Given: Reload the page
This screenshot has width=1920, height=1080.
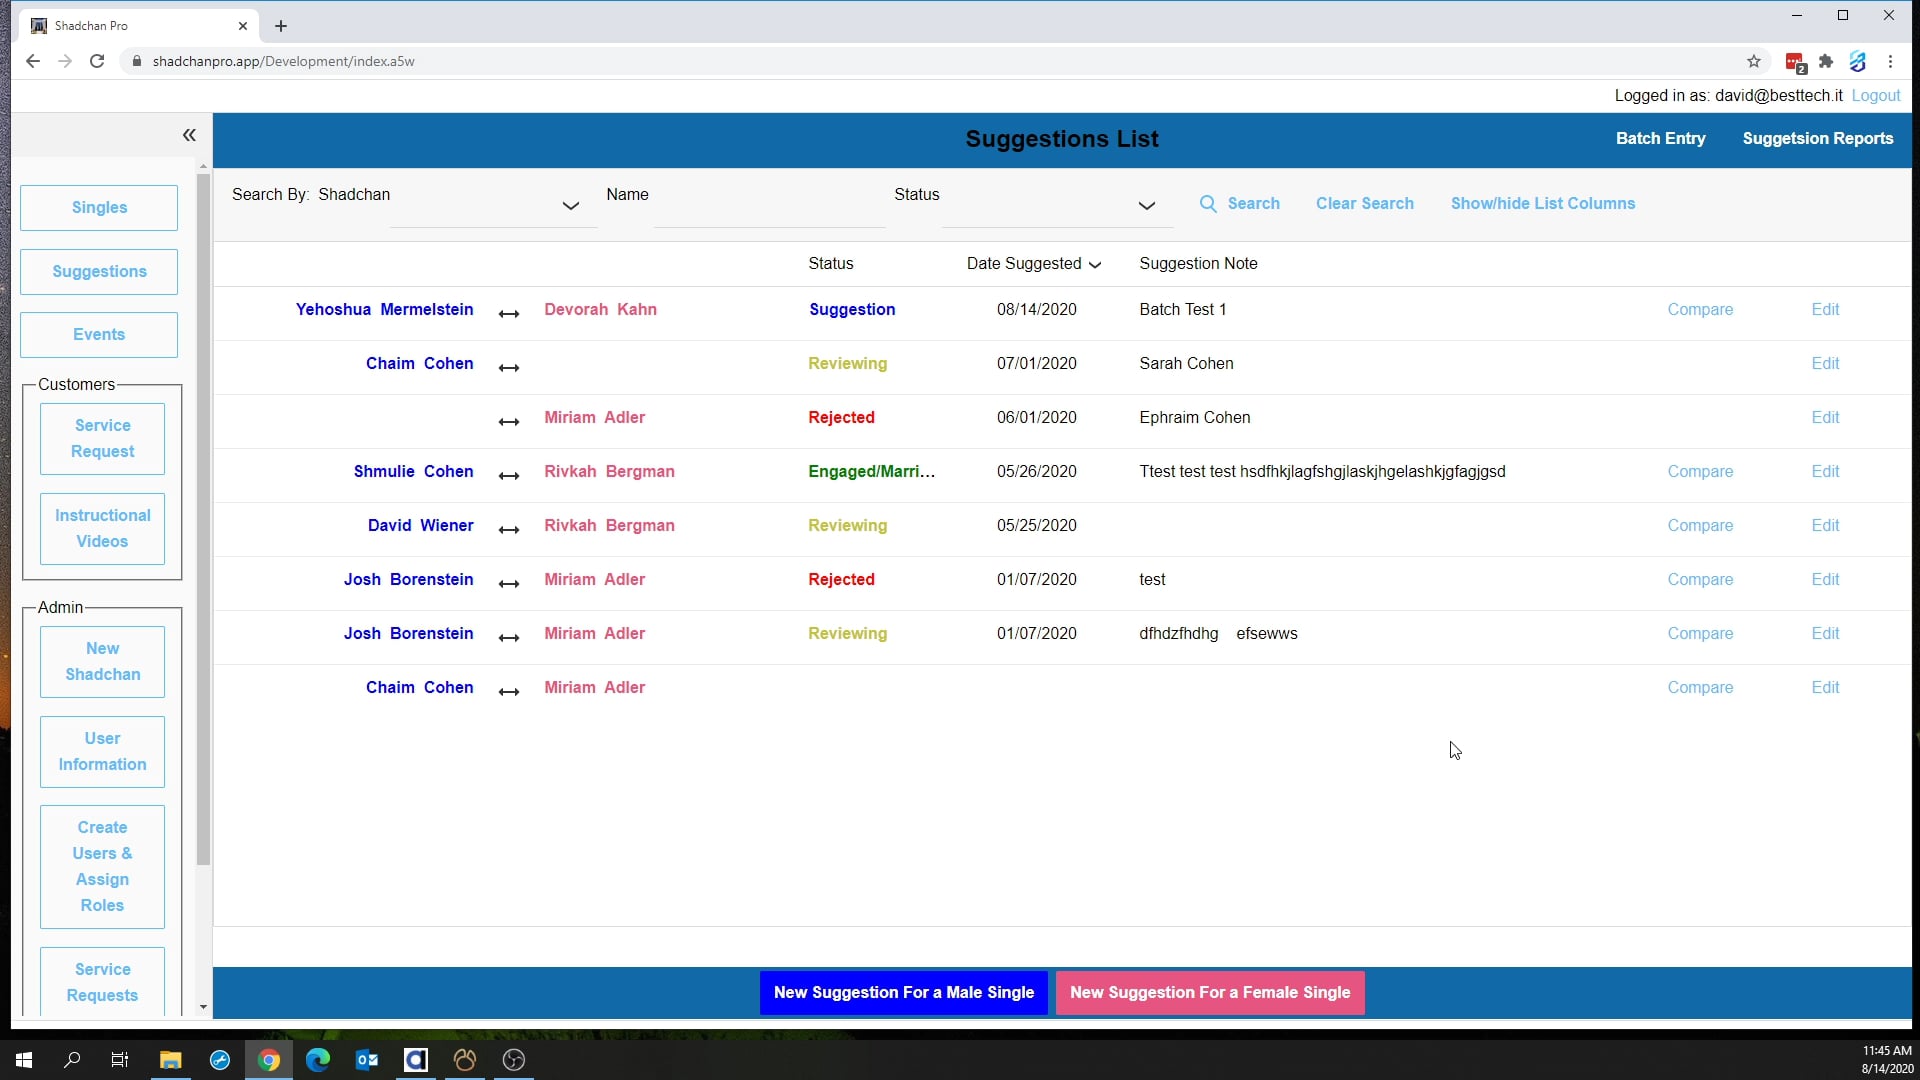Looking at the screenshot, I should (x=97, y=61).
